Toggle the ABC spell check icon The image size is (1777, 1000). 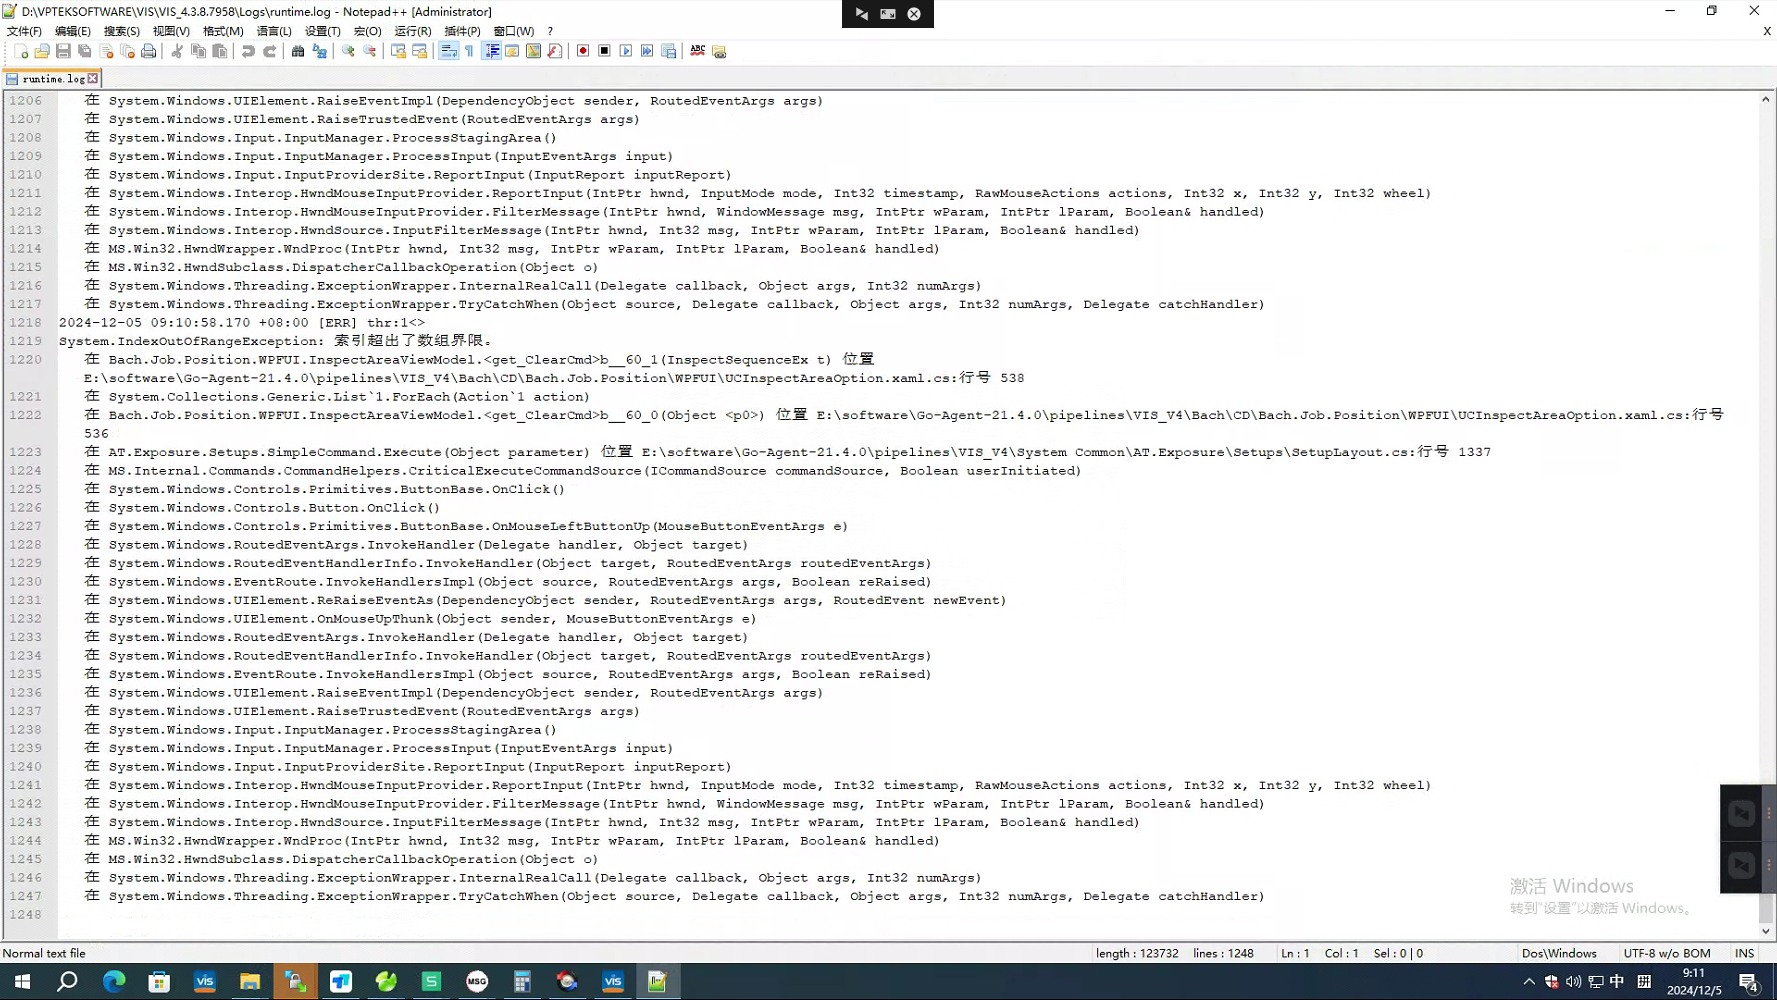pyautogui.click(x=697, y=51)
